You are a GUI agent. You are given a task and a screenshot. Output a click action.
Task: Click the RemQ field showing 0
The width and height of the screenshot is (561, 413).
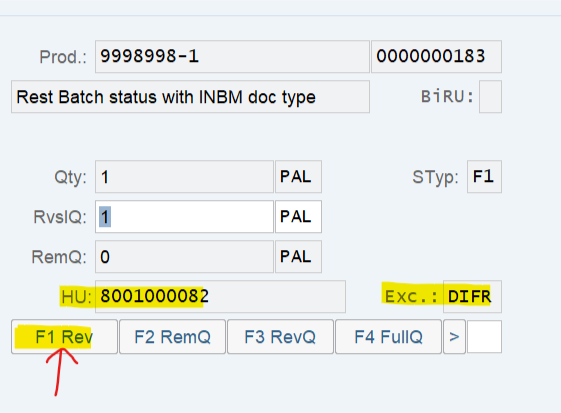coord(184,257)
